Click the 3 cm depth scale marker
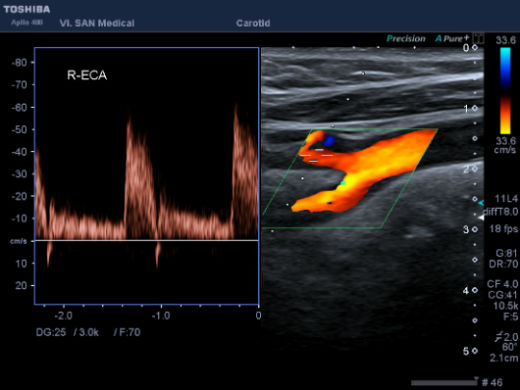Image resolution: width=520 pixels, height=390 pixels. [x=466, y=229]
